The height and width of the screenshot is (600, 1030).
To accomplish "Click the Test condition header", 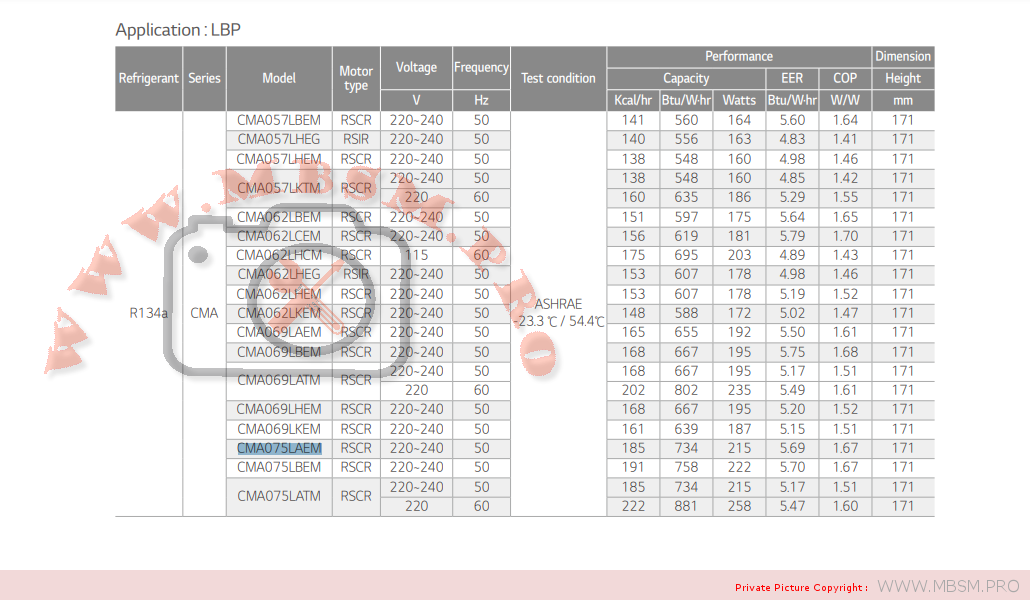I will tap(558, 78).
